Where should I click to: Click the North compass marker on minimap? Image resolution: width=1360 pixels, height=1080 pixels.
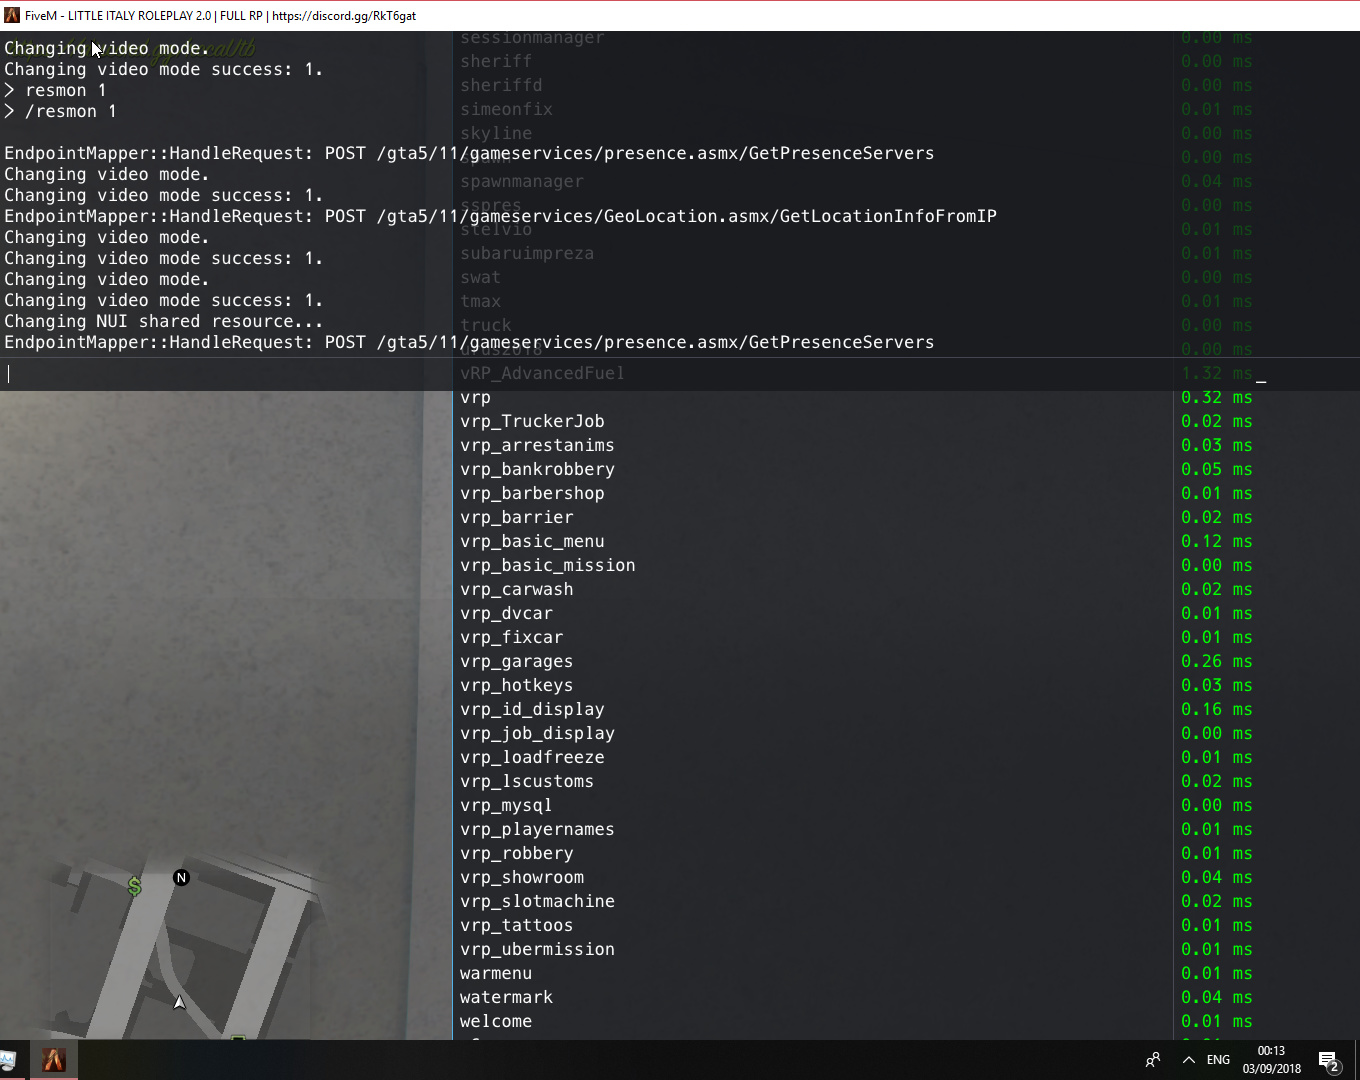(x=181, y=878)
